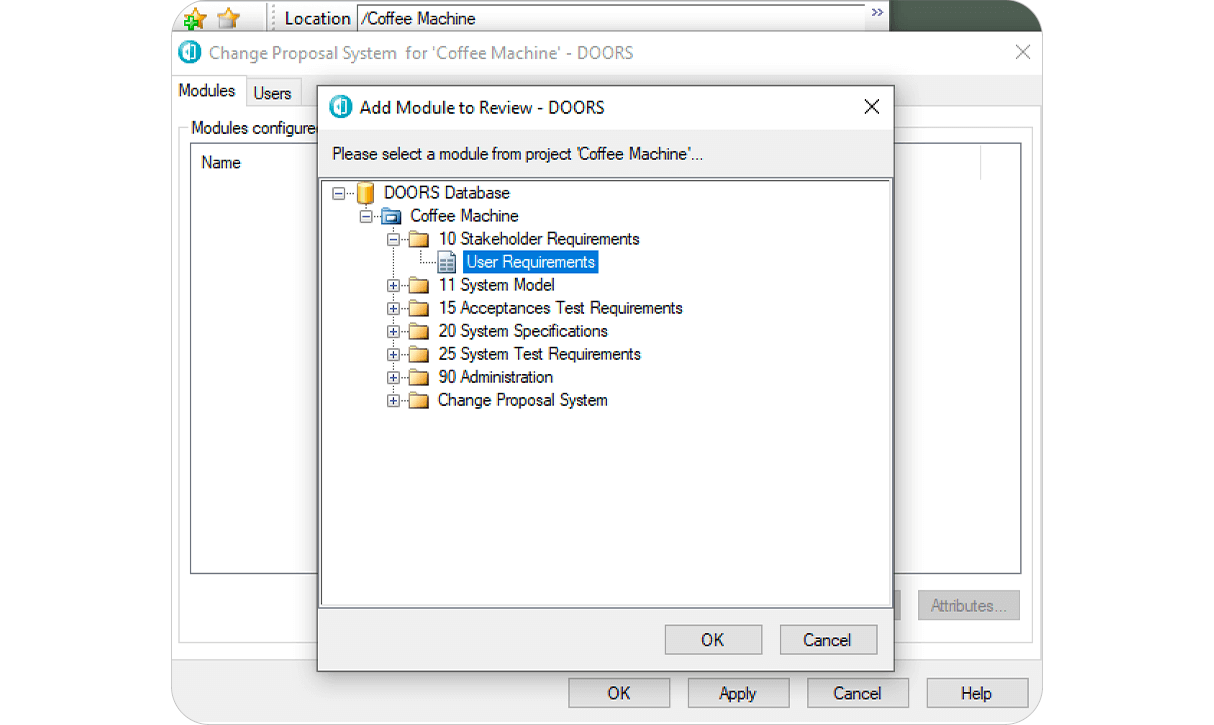This screenshot has height=725, width=1214.
Task: Collapse the Coffee Machine project node
Action: tap(367, 215)
